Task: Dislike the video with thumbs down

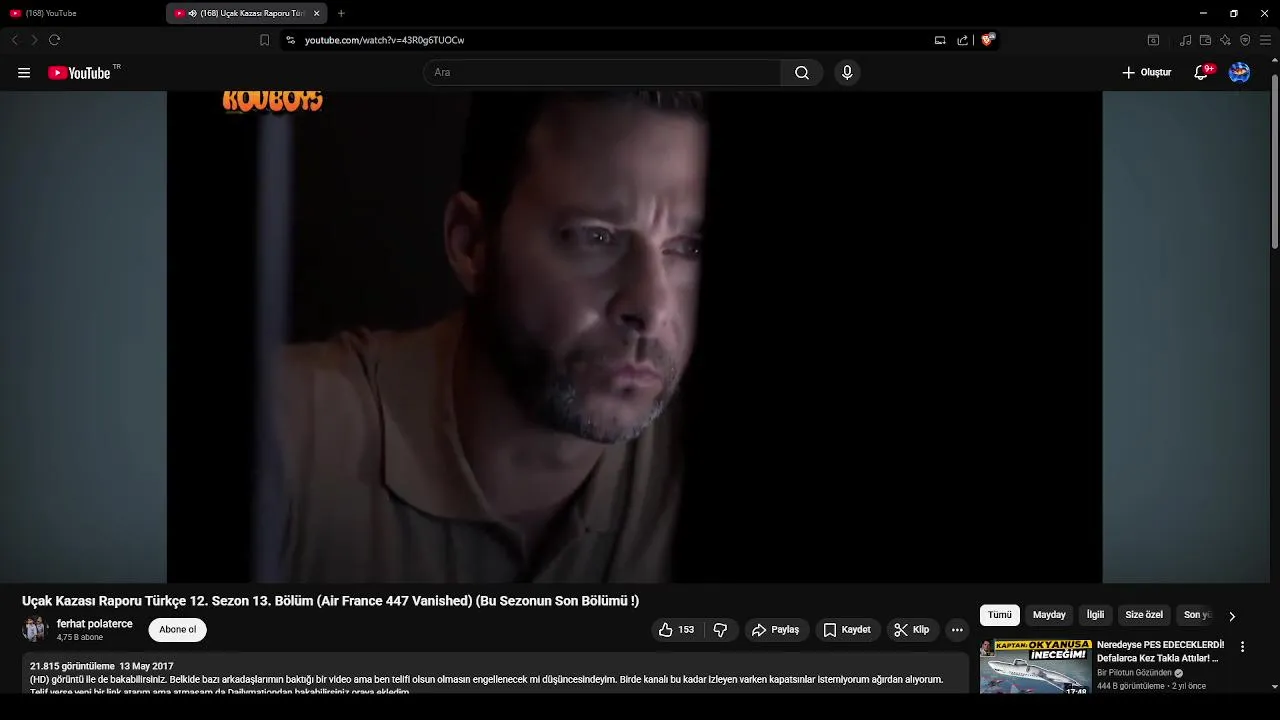Action: tap(720, 630)
